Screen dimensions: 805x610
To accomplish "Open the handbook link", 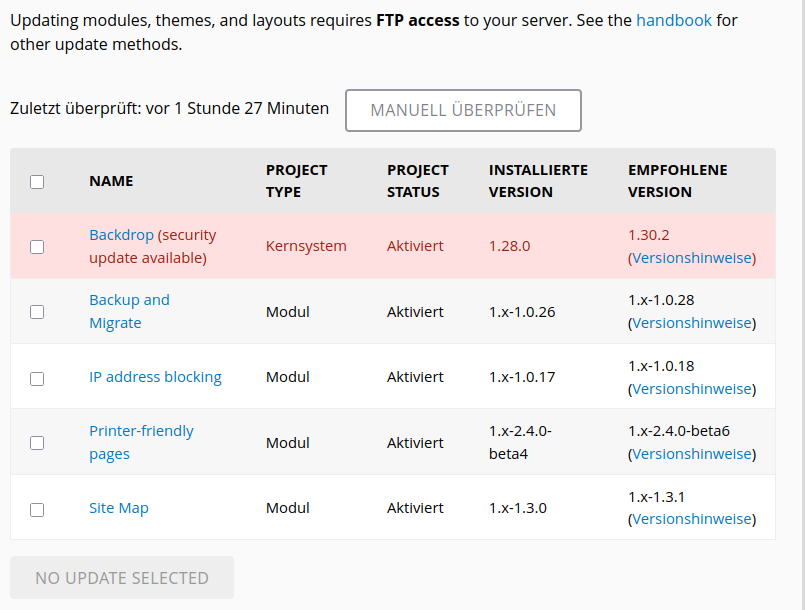I will tap(673, 19).
